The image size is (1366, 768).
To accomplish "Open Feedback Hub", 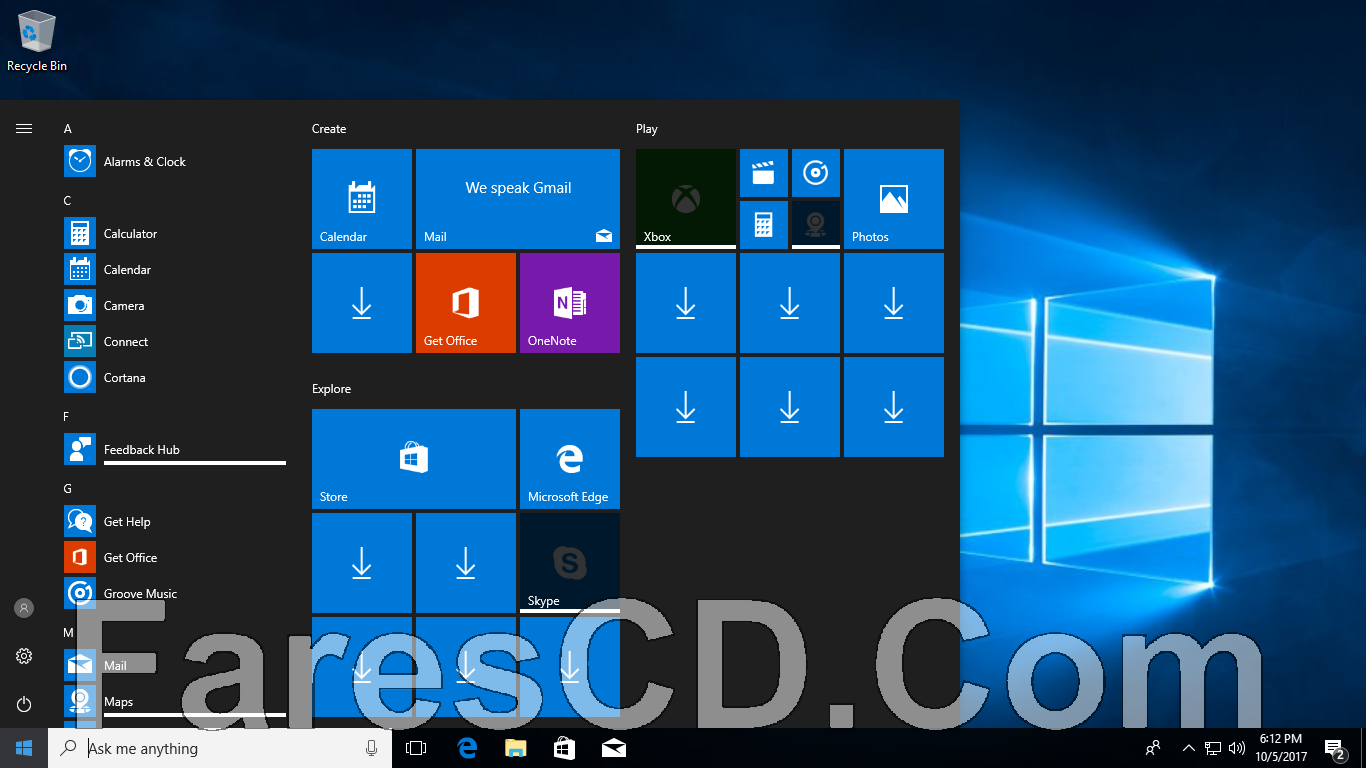I will point(175,450).
